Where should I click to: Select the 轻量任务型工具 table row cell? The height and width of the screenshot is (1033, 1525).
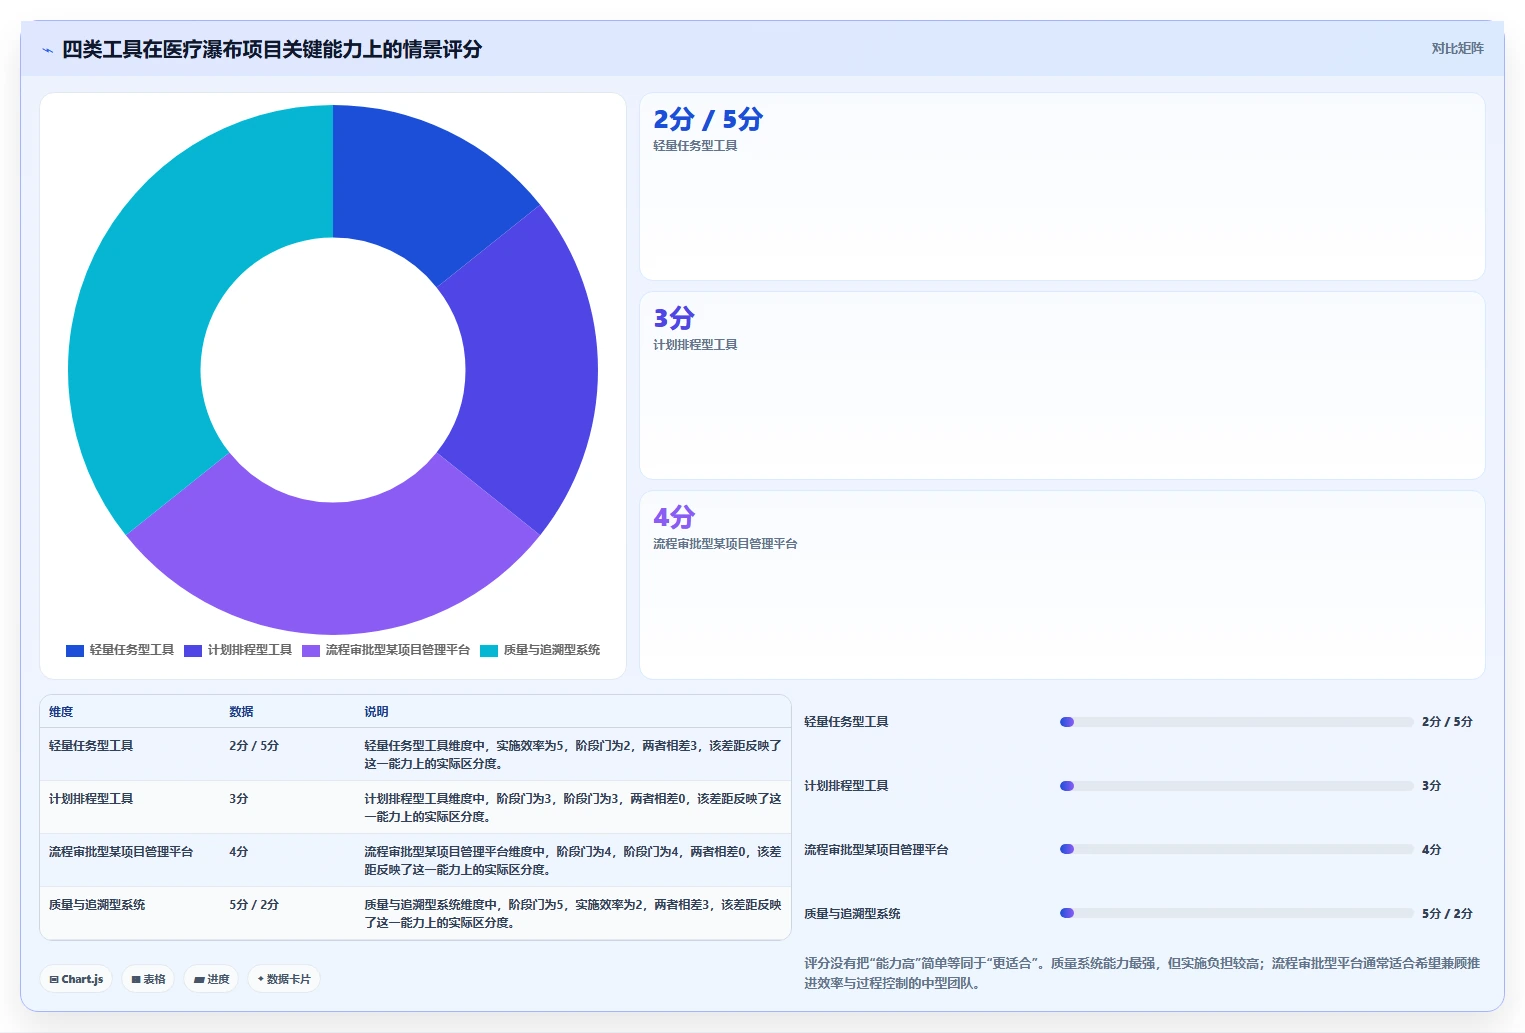pos(91,746)
